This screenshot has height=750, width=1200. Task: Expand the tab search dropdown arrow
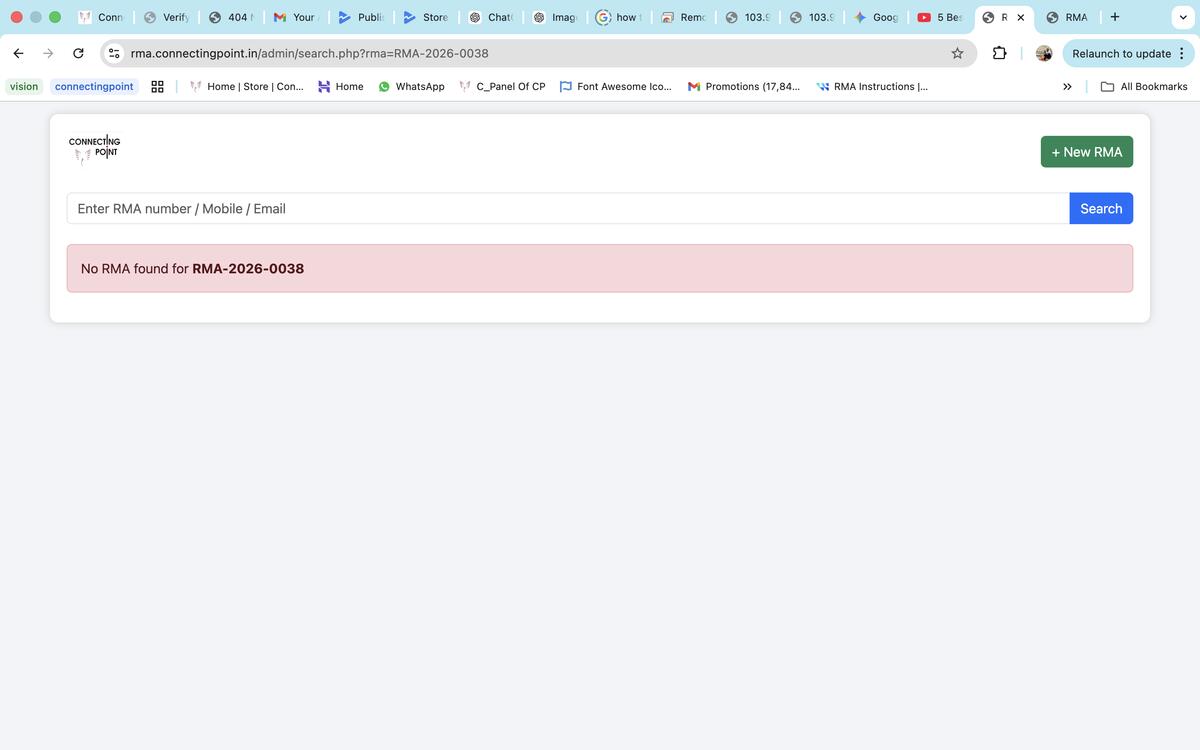[1184, 17]
